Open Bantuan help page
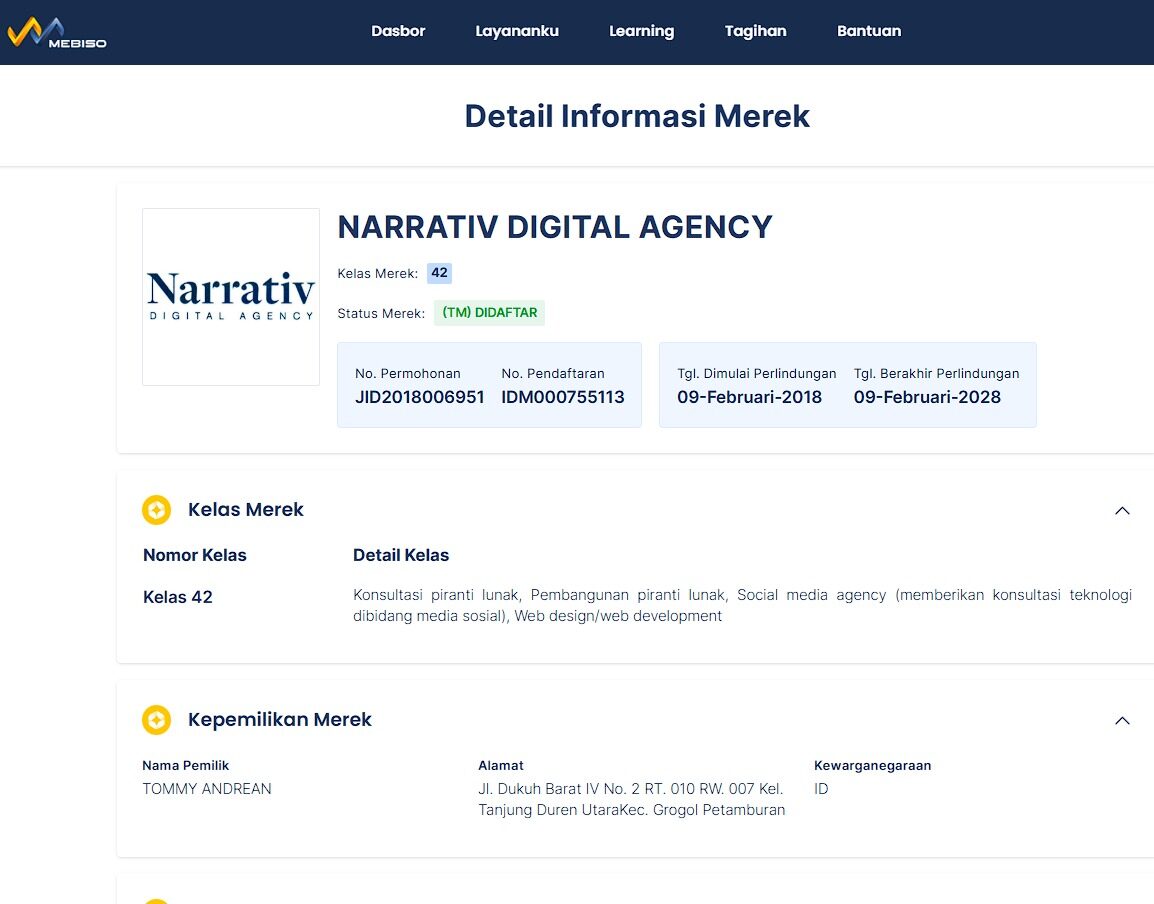The width and height of the screenshot is (1154, 904). pyautogui.click(x=868, y=31)
